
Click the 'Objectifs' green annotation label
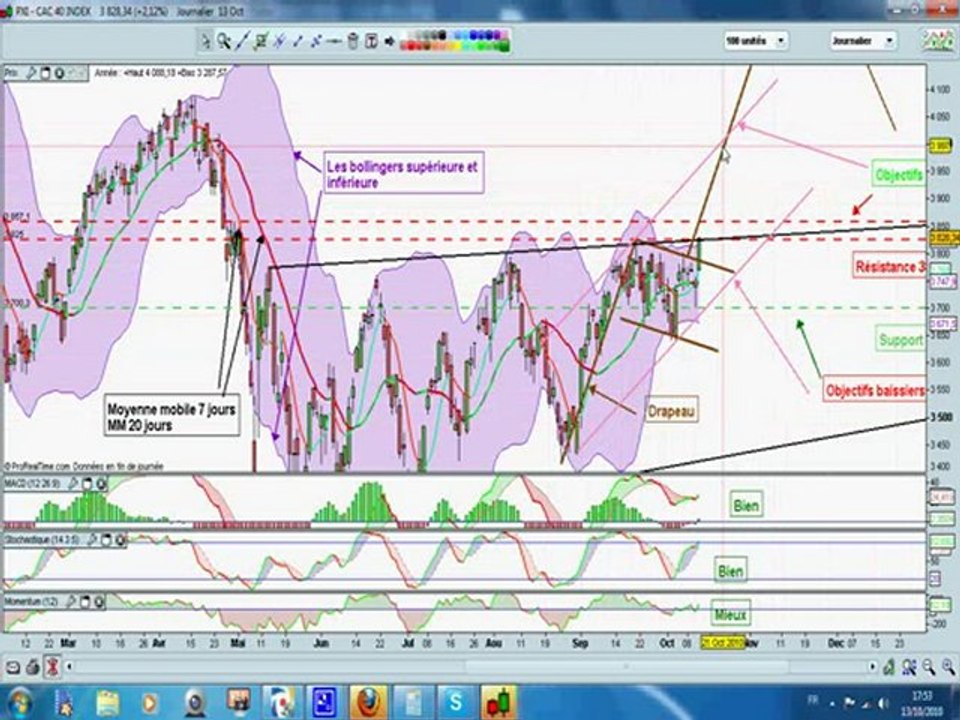coord(899,174)
